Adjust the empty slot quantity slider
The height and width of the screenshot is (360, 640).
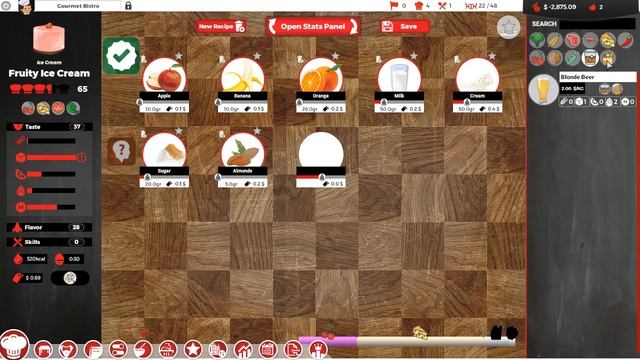(x=321, y=177)
